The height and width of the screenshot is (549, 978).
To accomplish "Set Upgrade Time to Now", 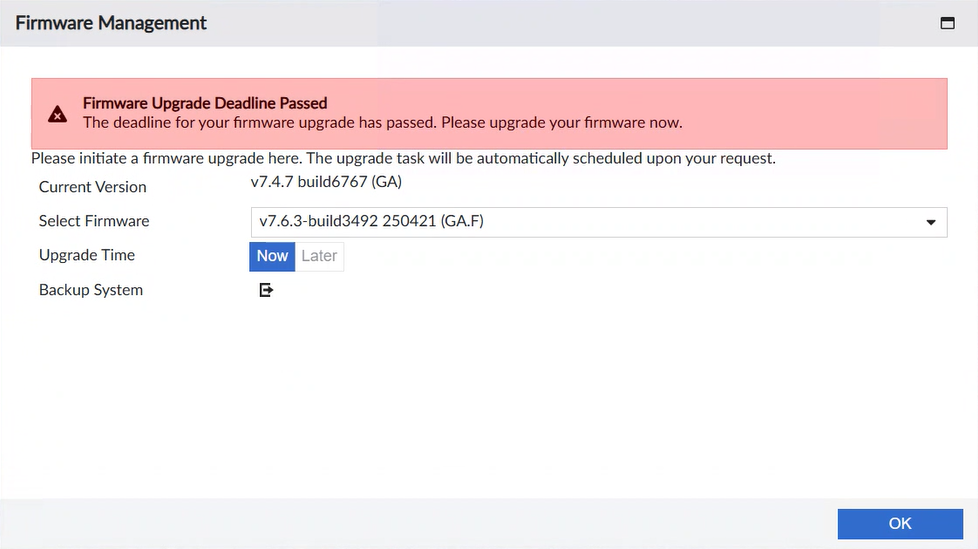I will 272,256.
